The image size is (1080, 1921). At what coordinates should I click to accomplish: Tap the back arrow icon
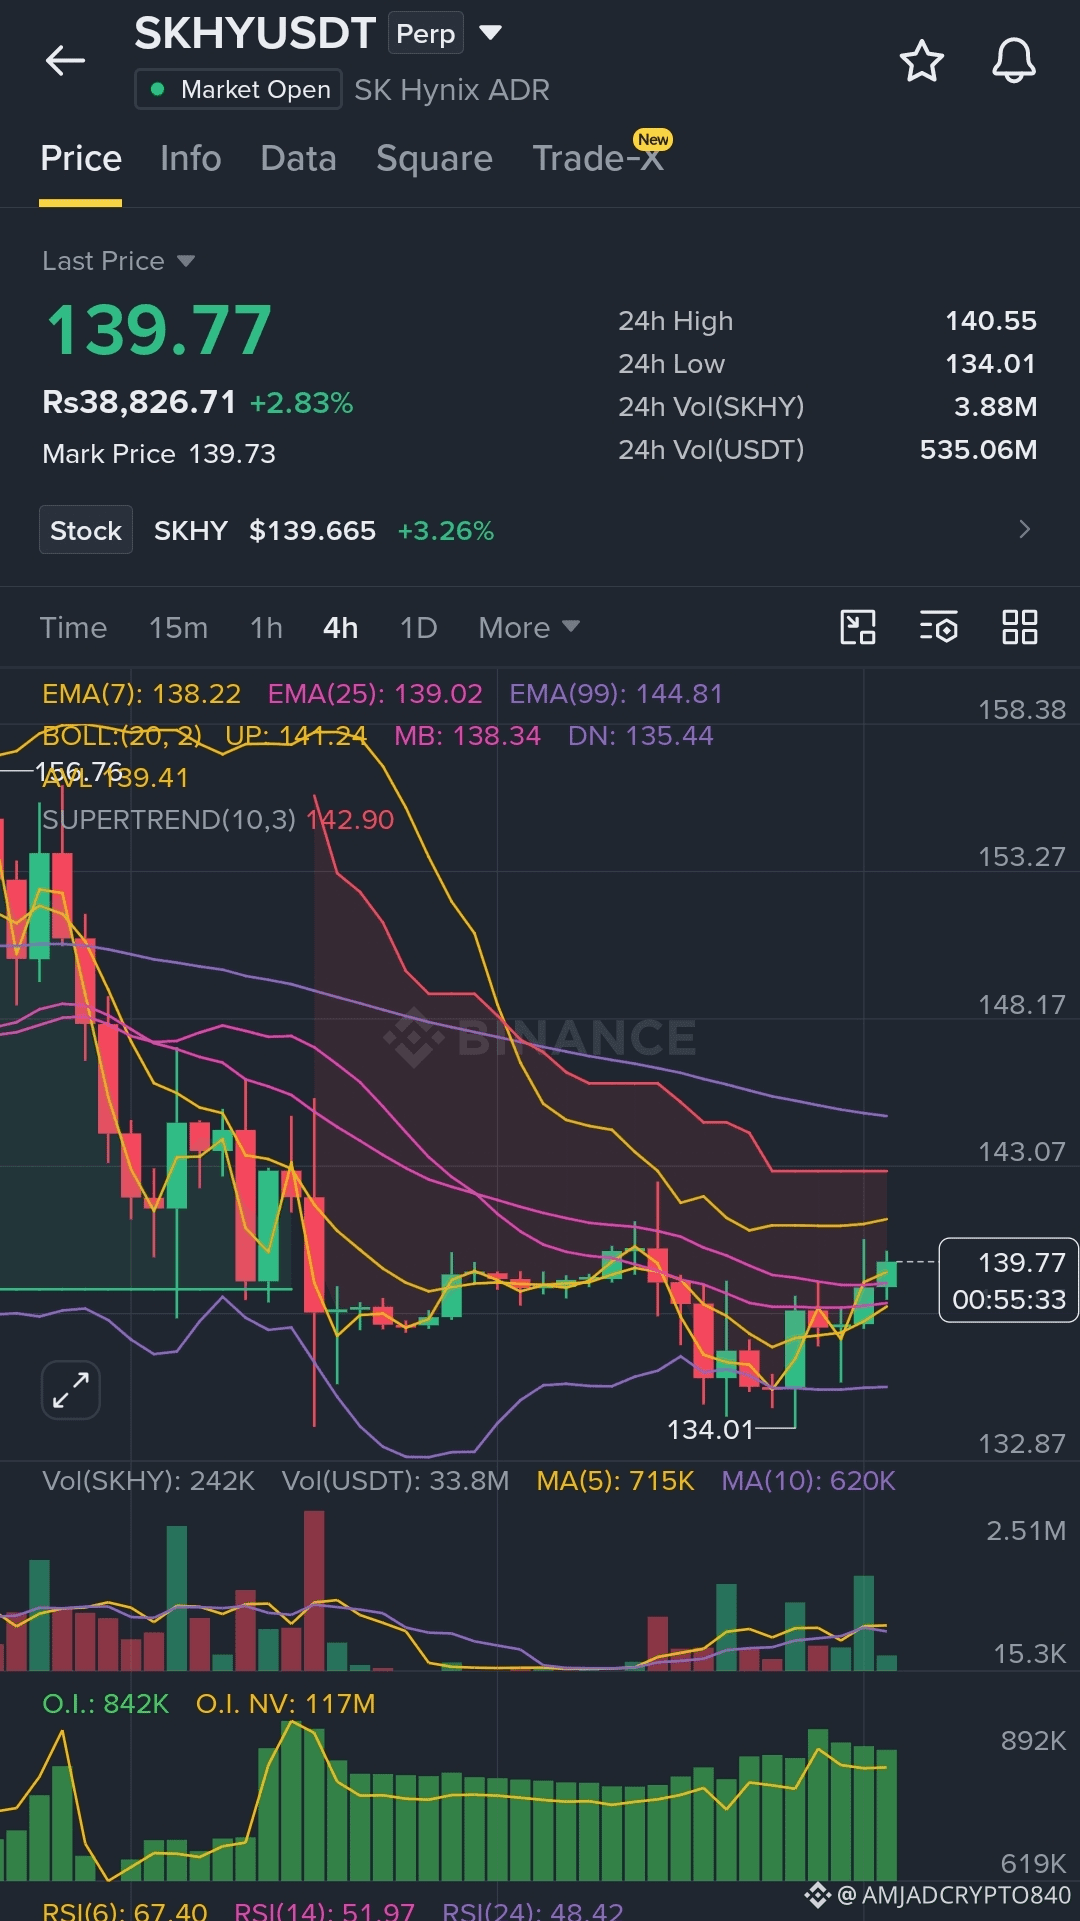point(65,61)
